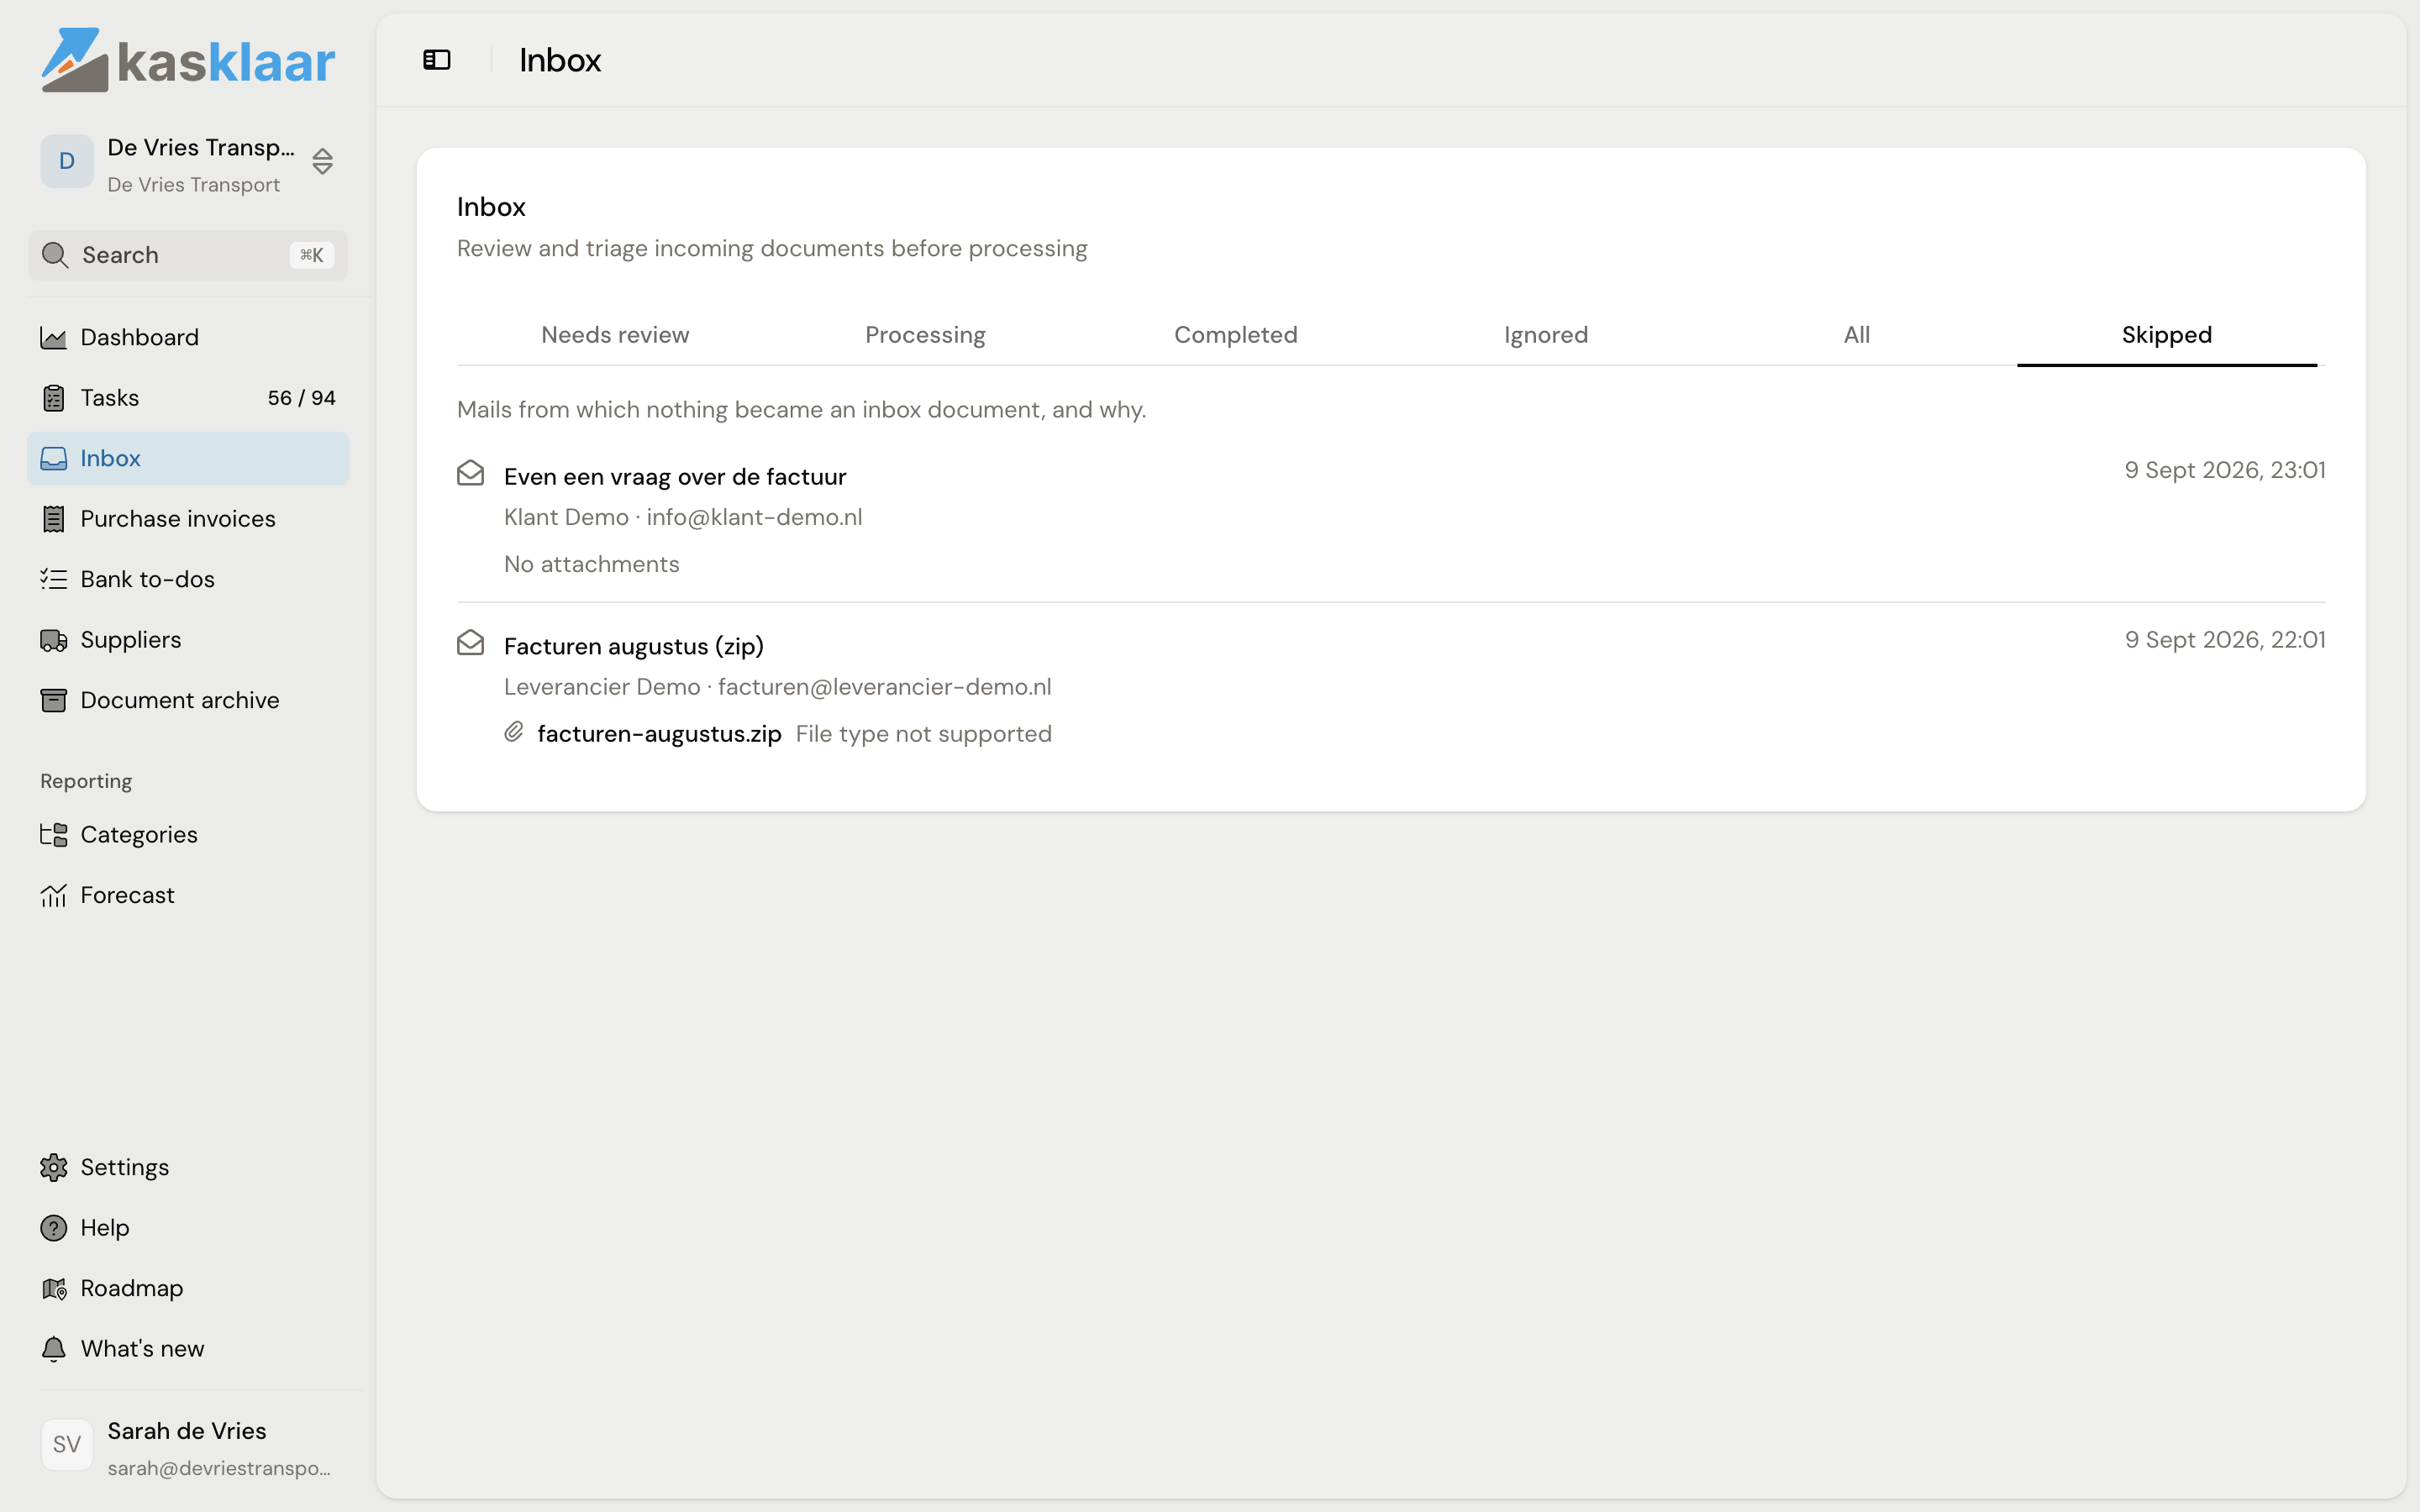Image resolution: width=2420 pixels, height=1512 pixels.
Task: Click the Document archive box icon
Action: click(x=53, y=700)
